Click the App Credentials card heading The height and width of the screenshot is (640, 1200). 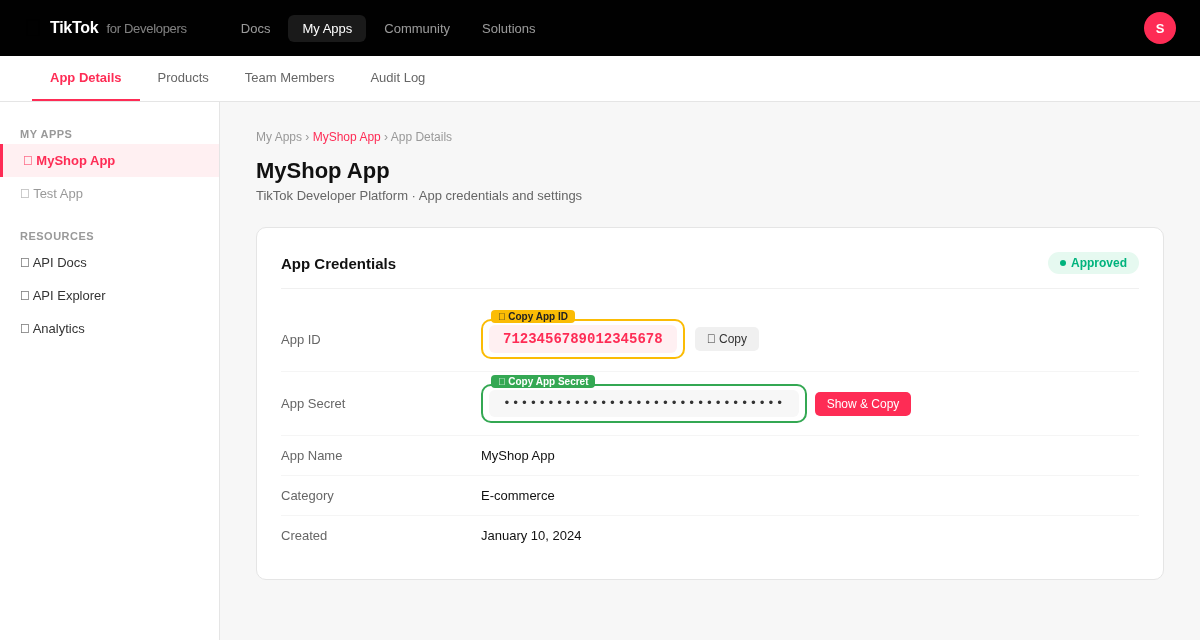point(338,263)
